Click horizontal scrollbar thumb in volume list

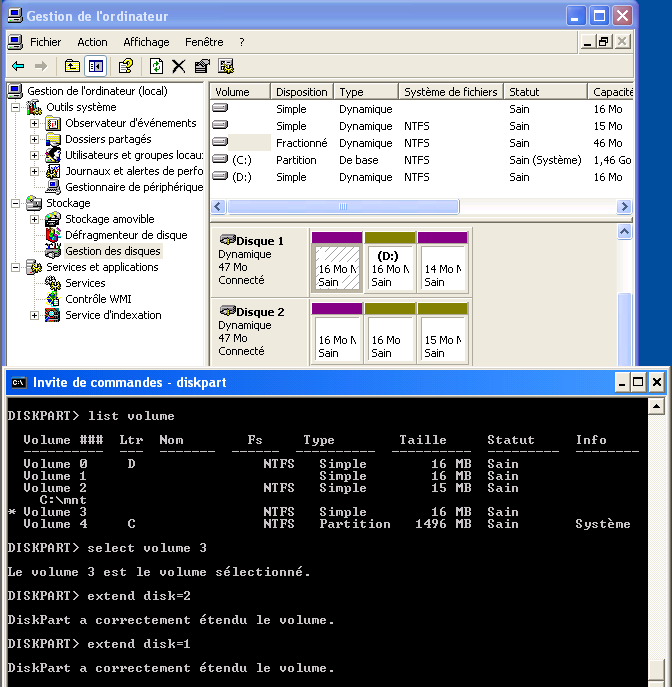pyautogui.click(x=343, y=206)
